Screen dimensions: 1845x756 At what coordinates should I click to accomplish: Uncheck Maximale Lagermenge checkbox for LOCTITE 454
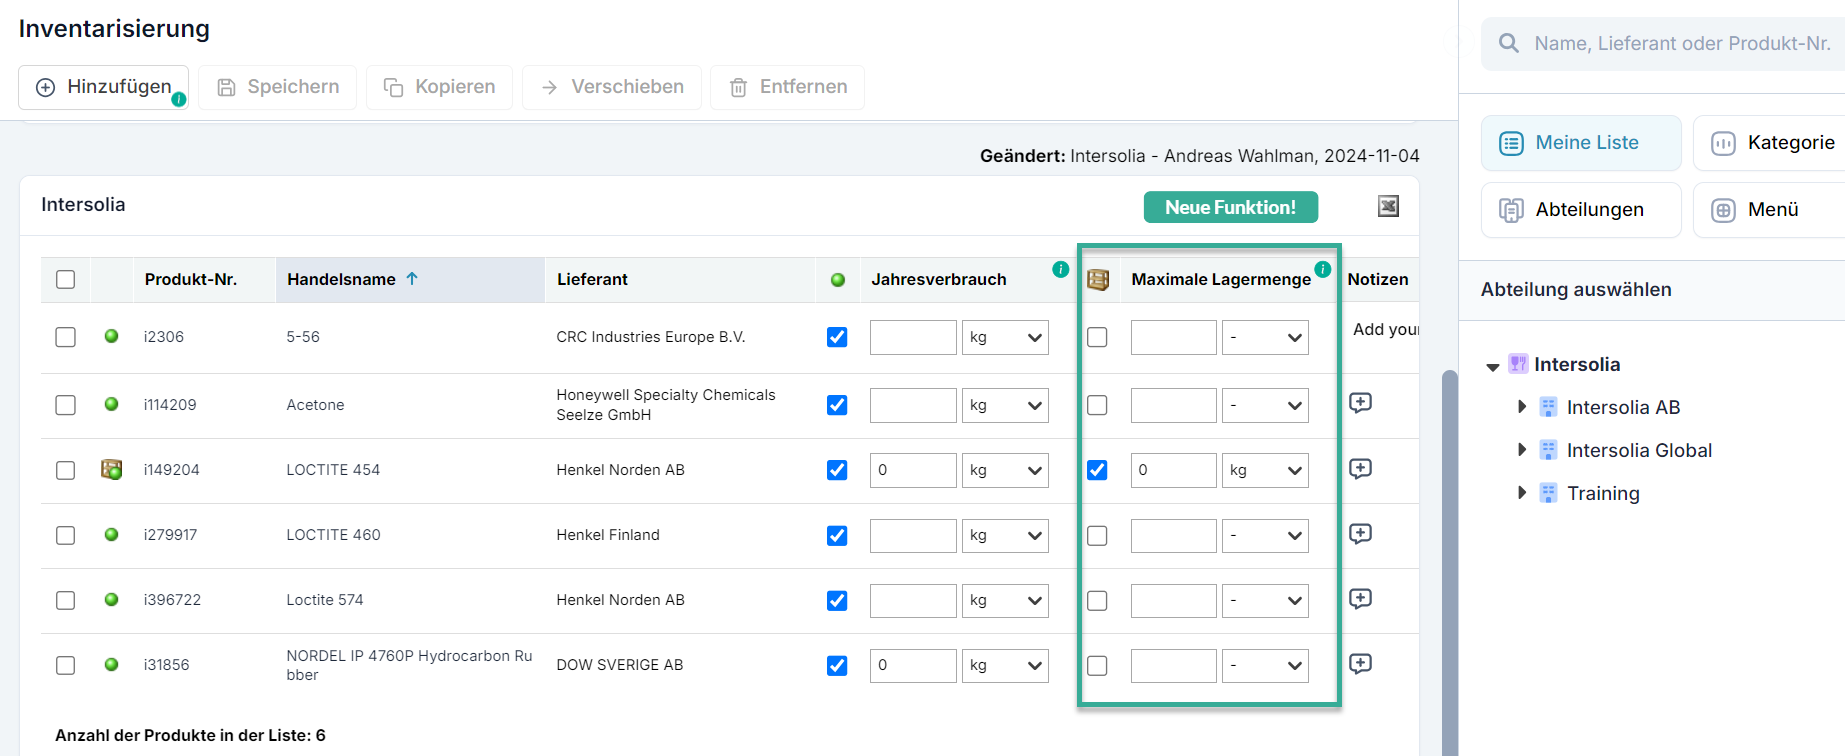click(1098, 470)
